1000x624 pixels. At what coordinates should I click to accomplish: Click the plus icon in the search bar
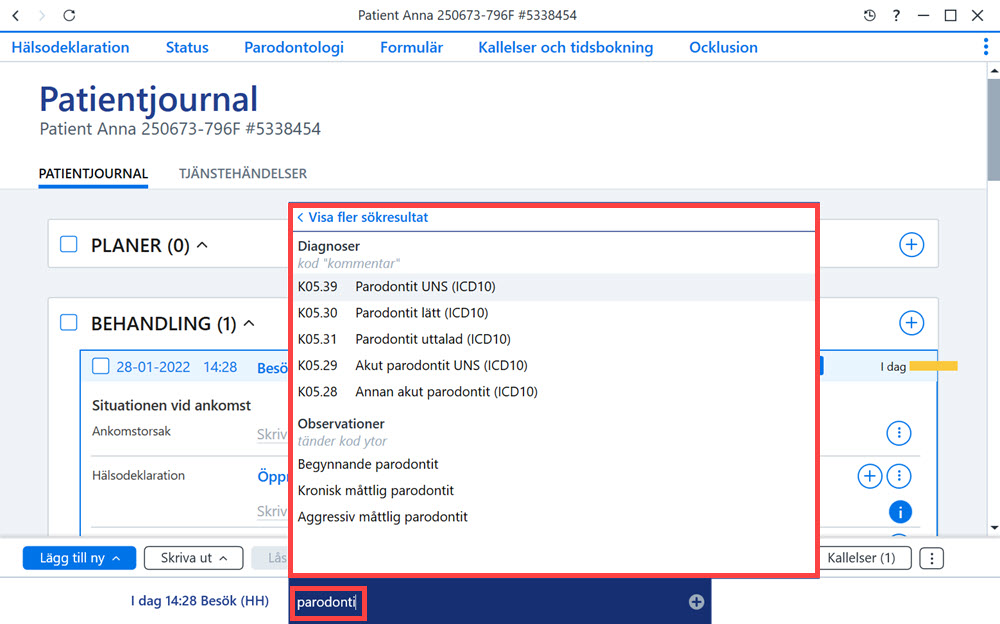point(696,602)
